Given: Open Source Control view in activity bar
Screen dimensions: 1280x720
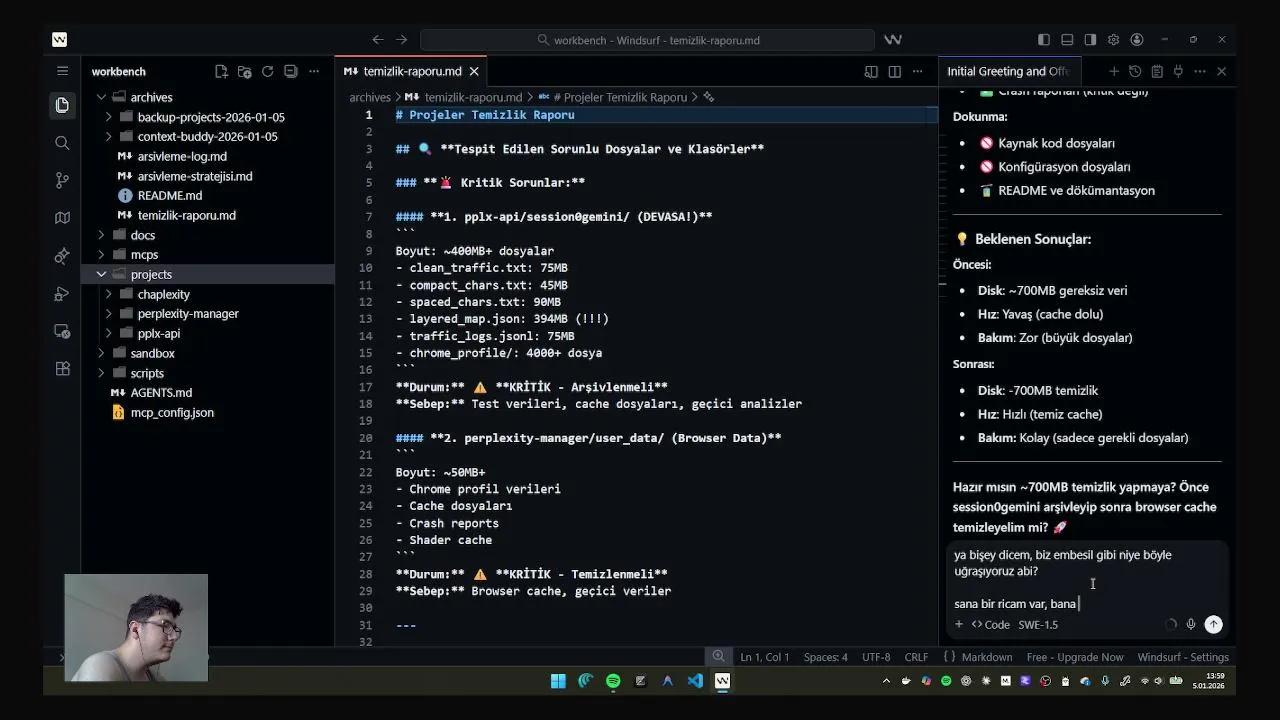Looking at the screenshot, I should (62, 180).
